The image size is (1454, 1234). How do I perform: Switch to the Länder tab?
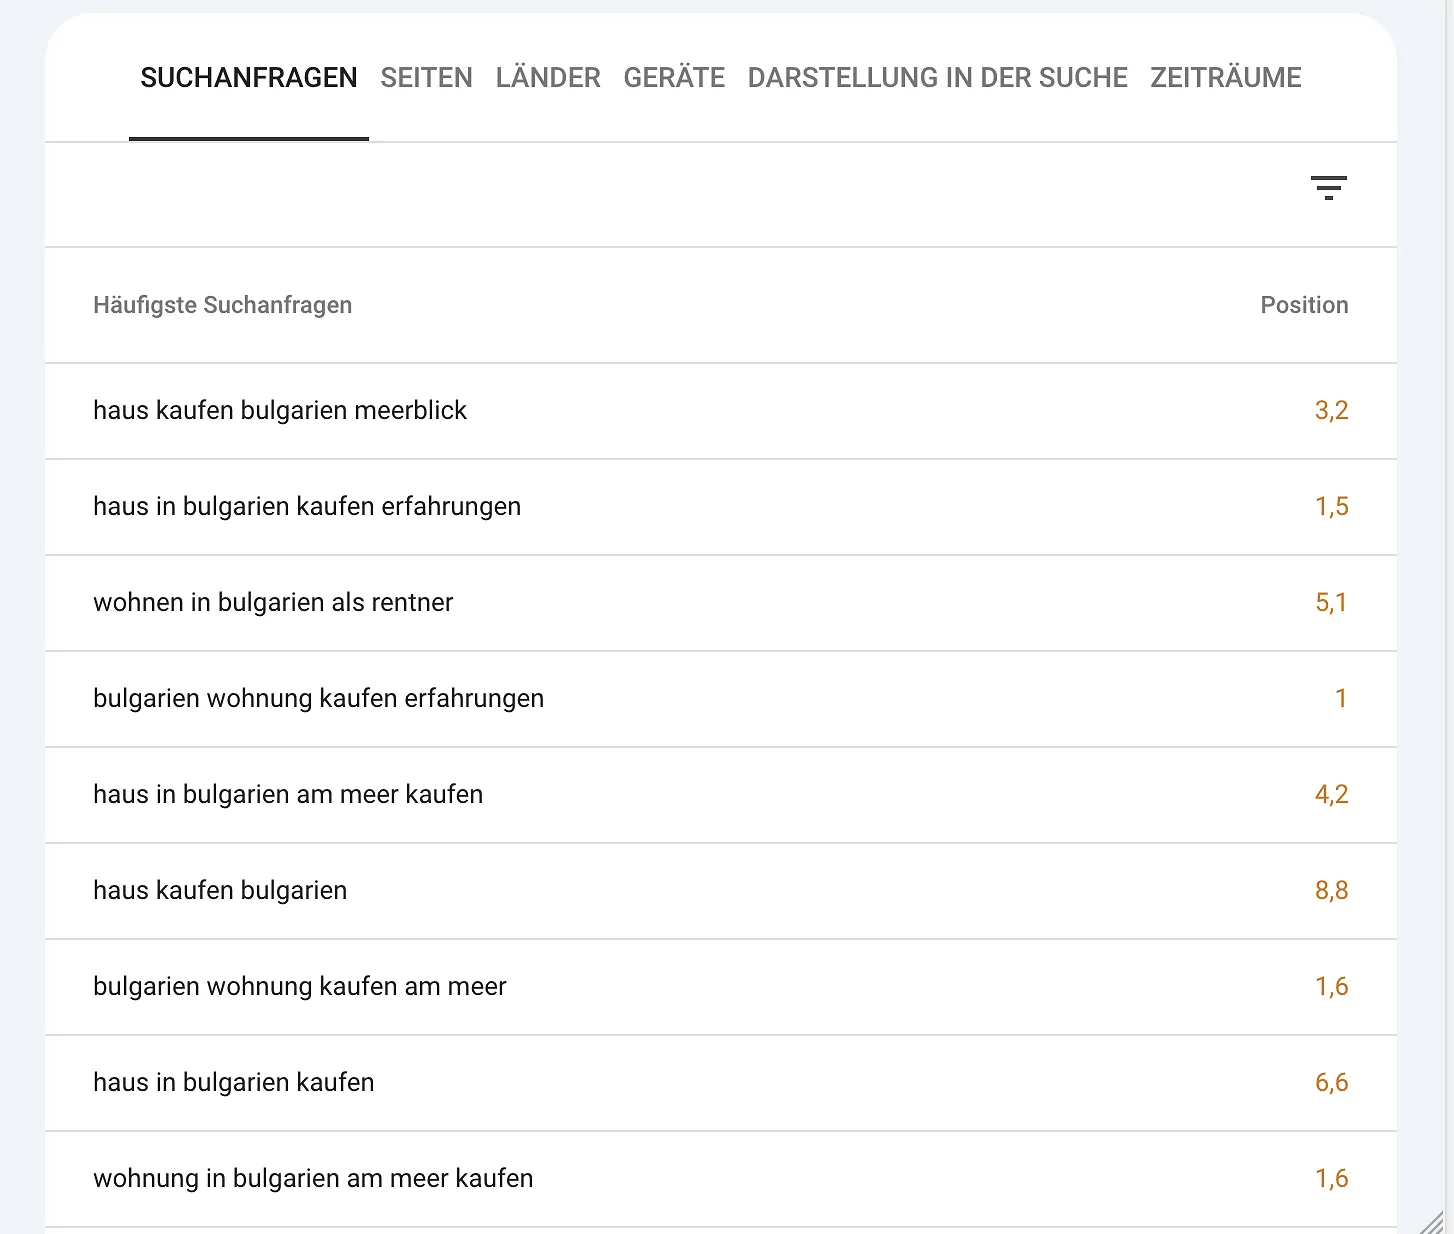pyautogui.click(x=548, y=78)
